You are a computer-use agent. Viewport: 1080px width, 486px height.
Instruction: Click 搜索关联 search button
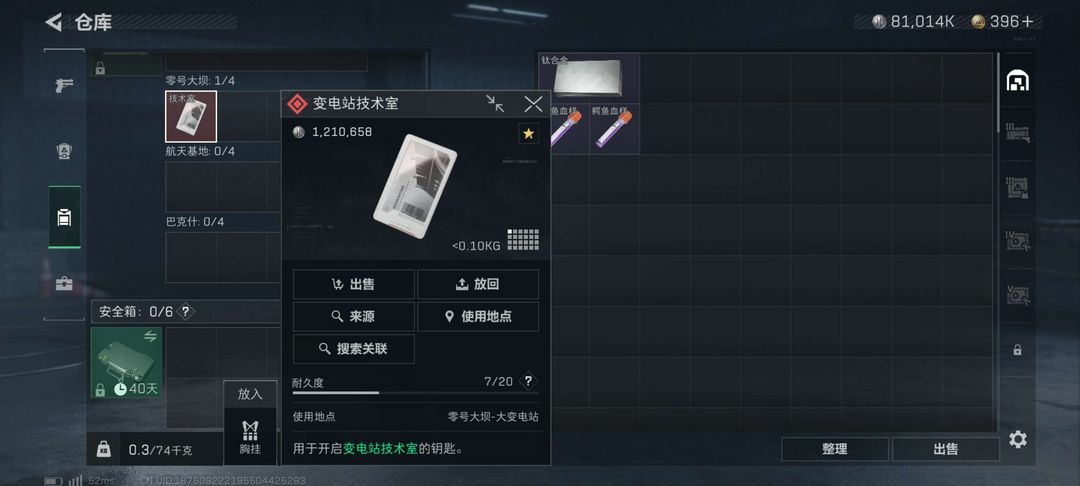click(354, 349)
